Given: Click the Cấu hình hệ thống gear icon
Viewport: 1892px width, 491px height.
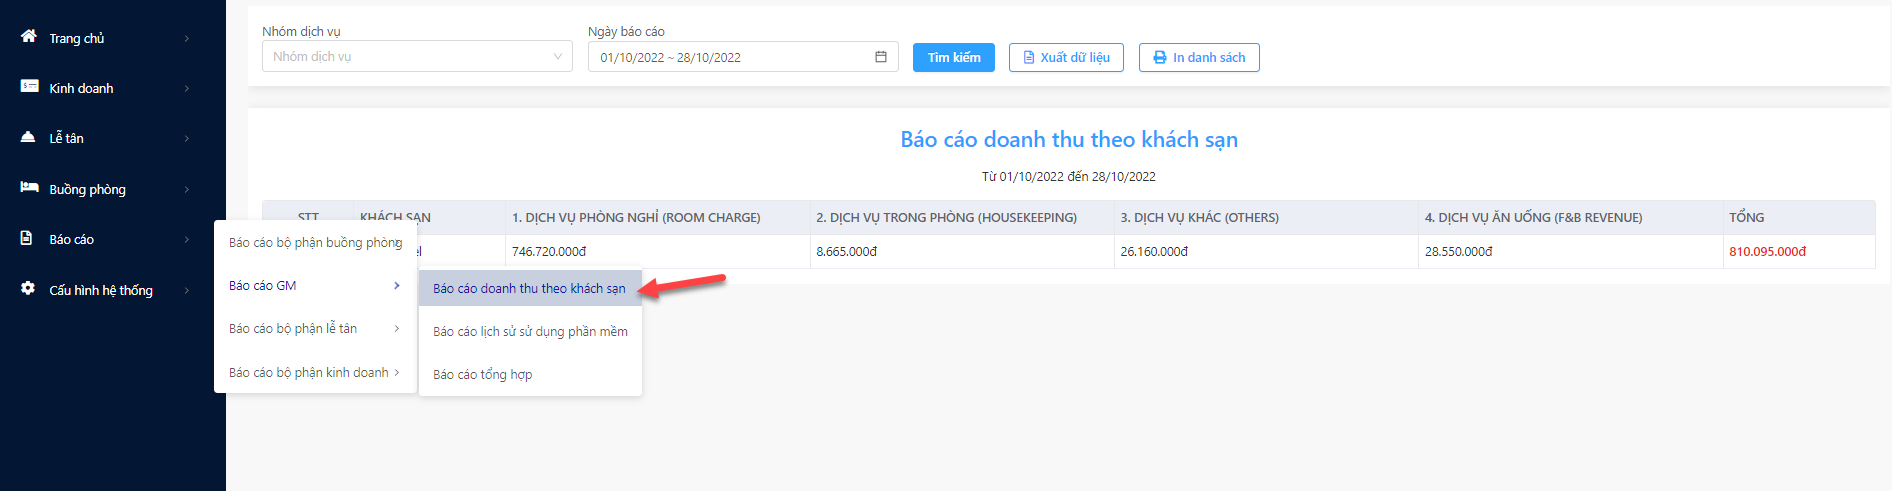Looking at the screenshot, I should coord(28,288).
